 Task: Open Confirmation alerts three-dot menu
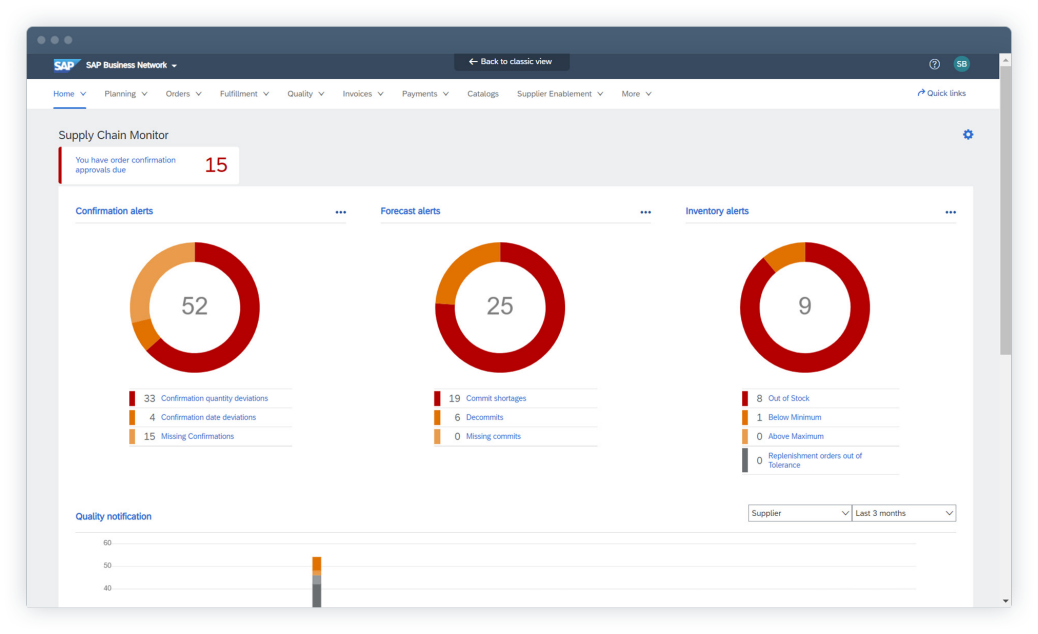click(x=341, y=212)
